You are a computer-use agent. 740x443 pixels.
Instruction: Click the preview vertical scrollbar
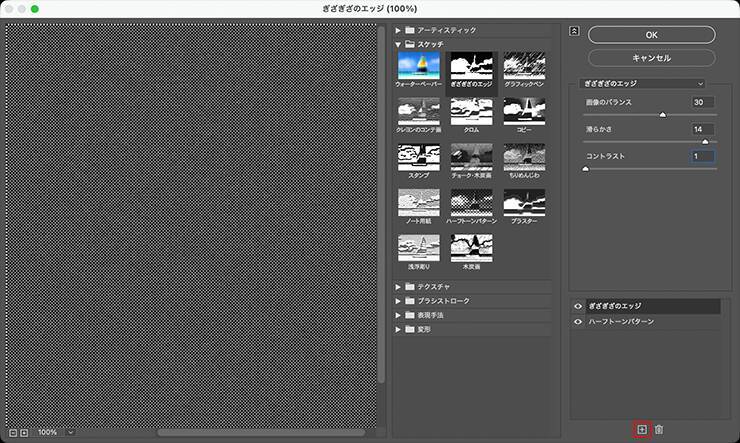coord(381,204)
